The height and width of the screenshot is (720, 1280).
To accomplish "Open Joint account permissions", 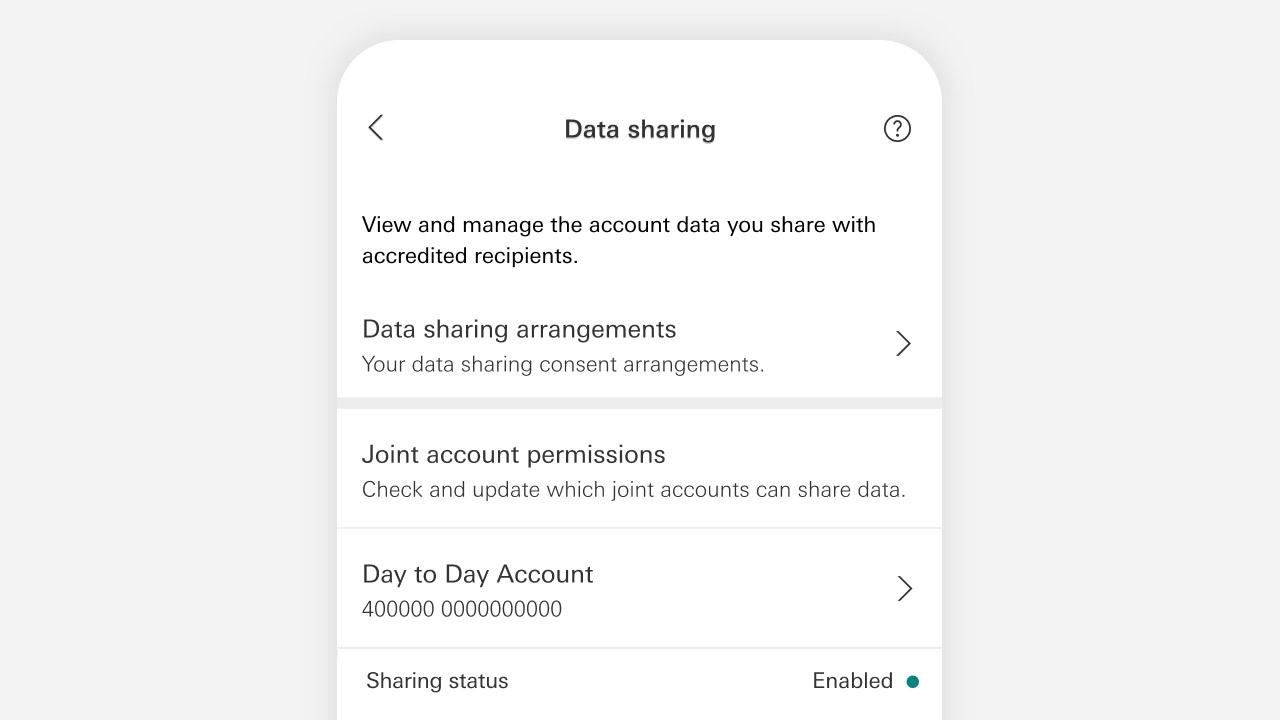I will click(x=513, y=454).
